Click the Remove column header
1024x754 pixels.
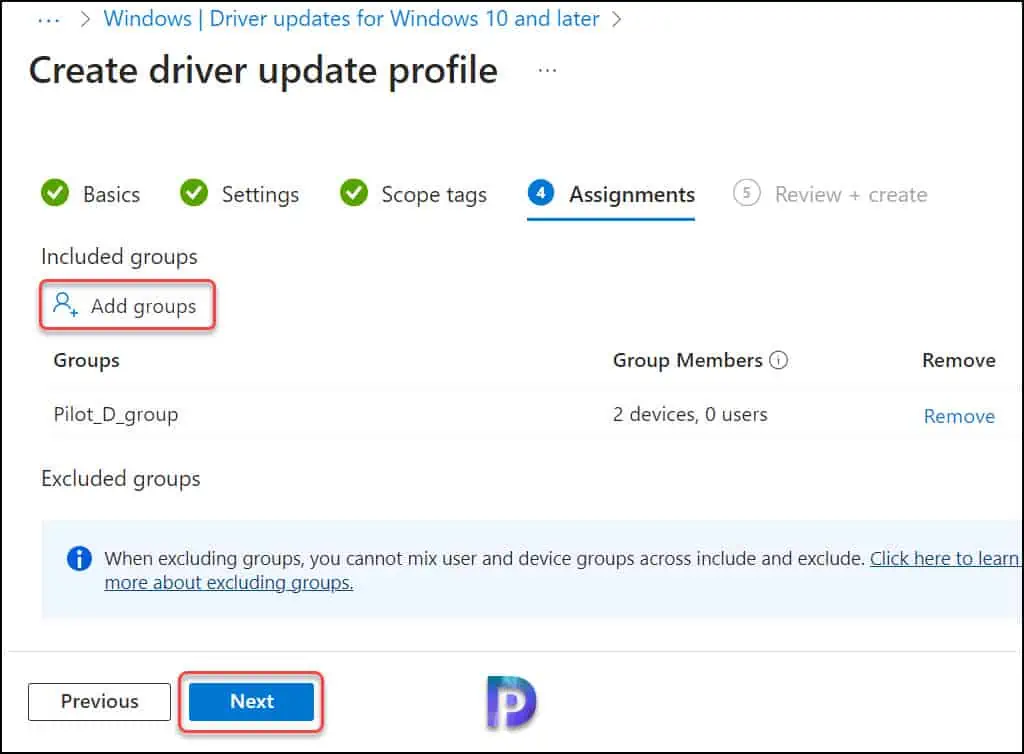click(x=959, y=360)
